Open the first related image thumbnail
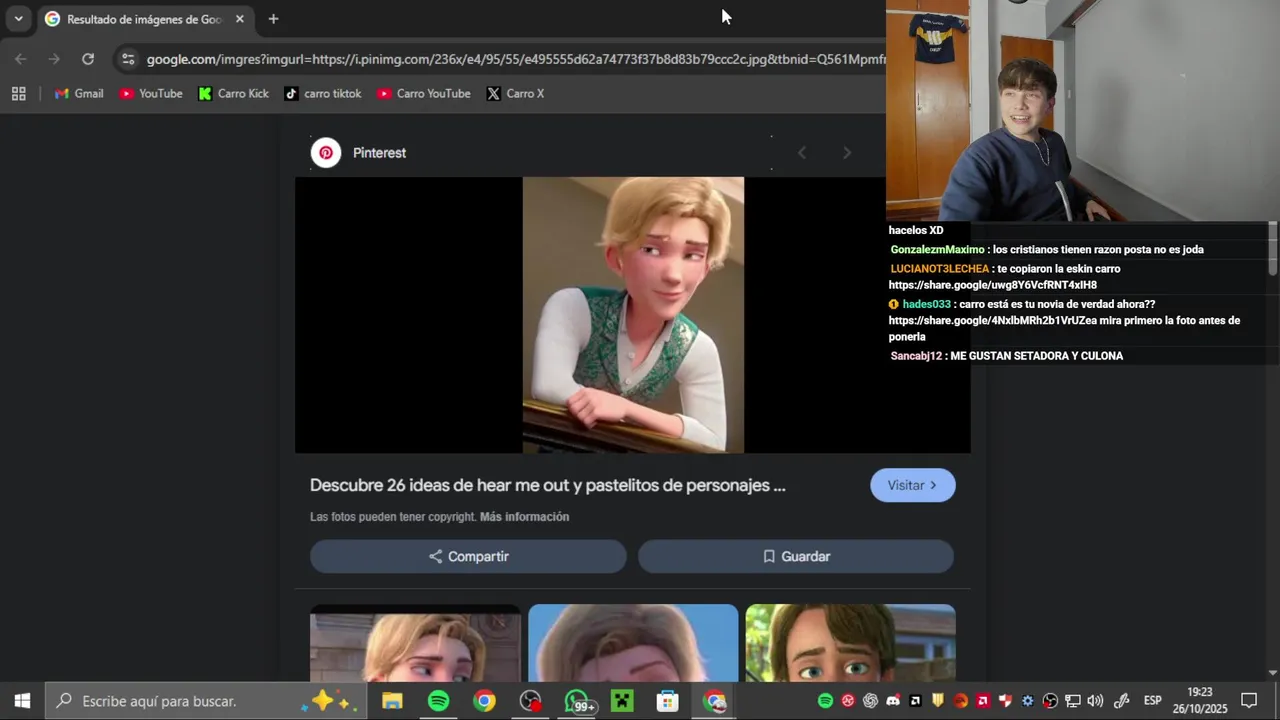This screenshot has width=1280, height=720. click(415, 643)
